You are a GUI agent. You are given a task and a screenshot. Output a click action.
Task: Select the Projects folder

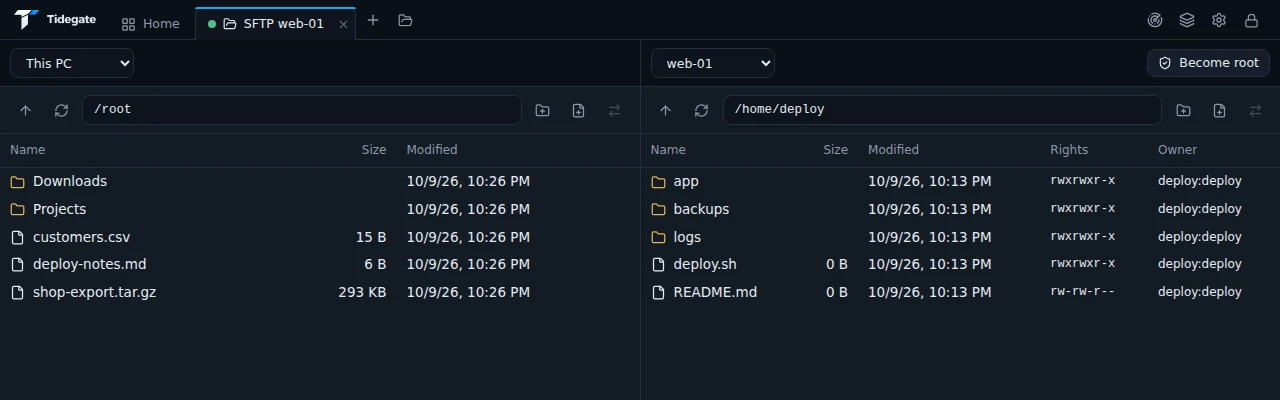(320, 209)
